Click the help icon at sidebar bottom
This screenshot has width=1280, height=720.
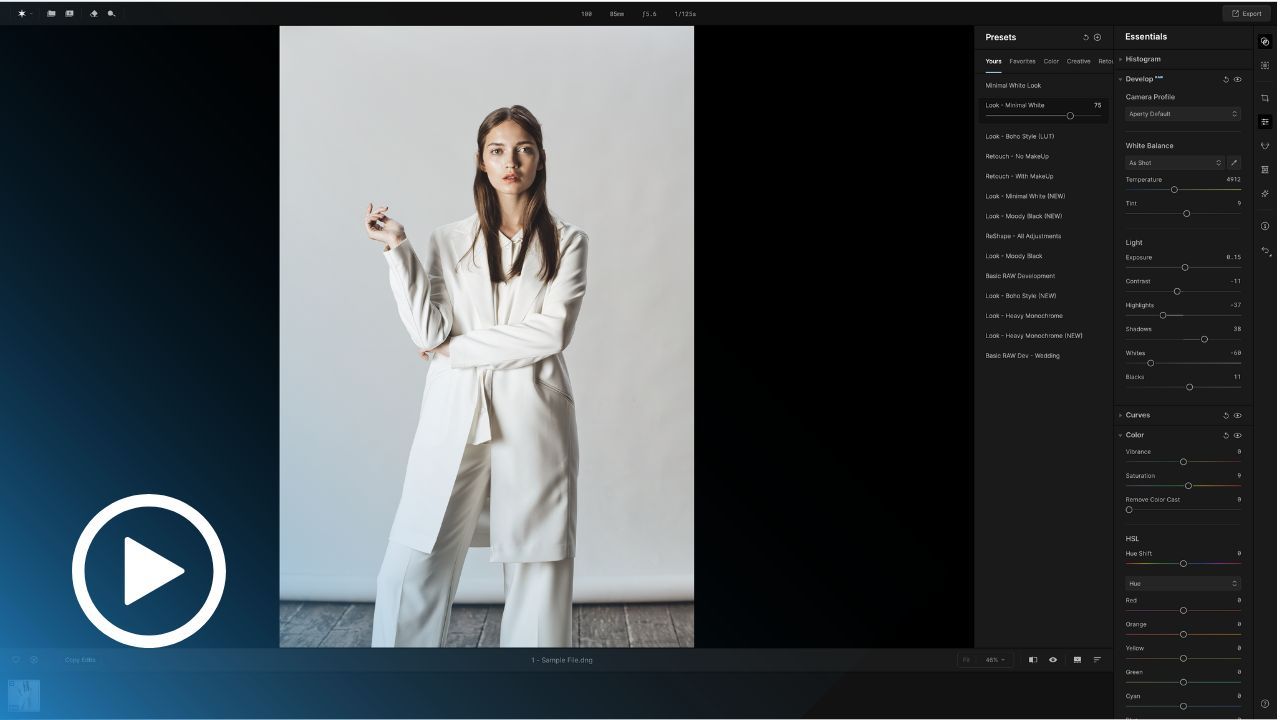tap(1265, 704)
